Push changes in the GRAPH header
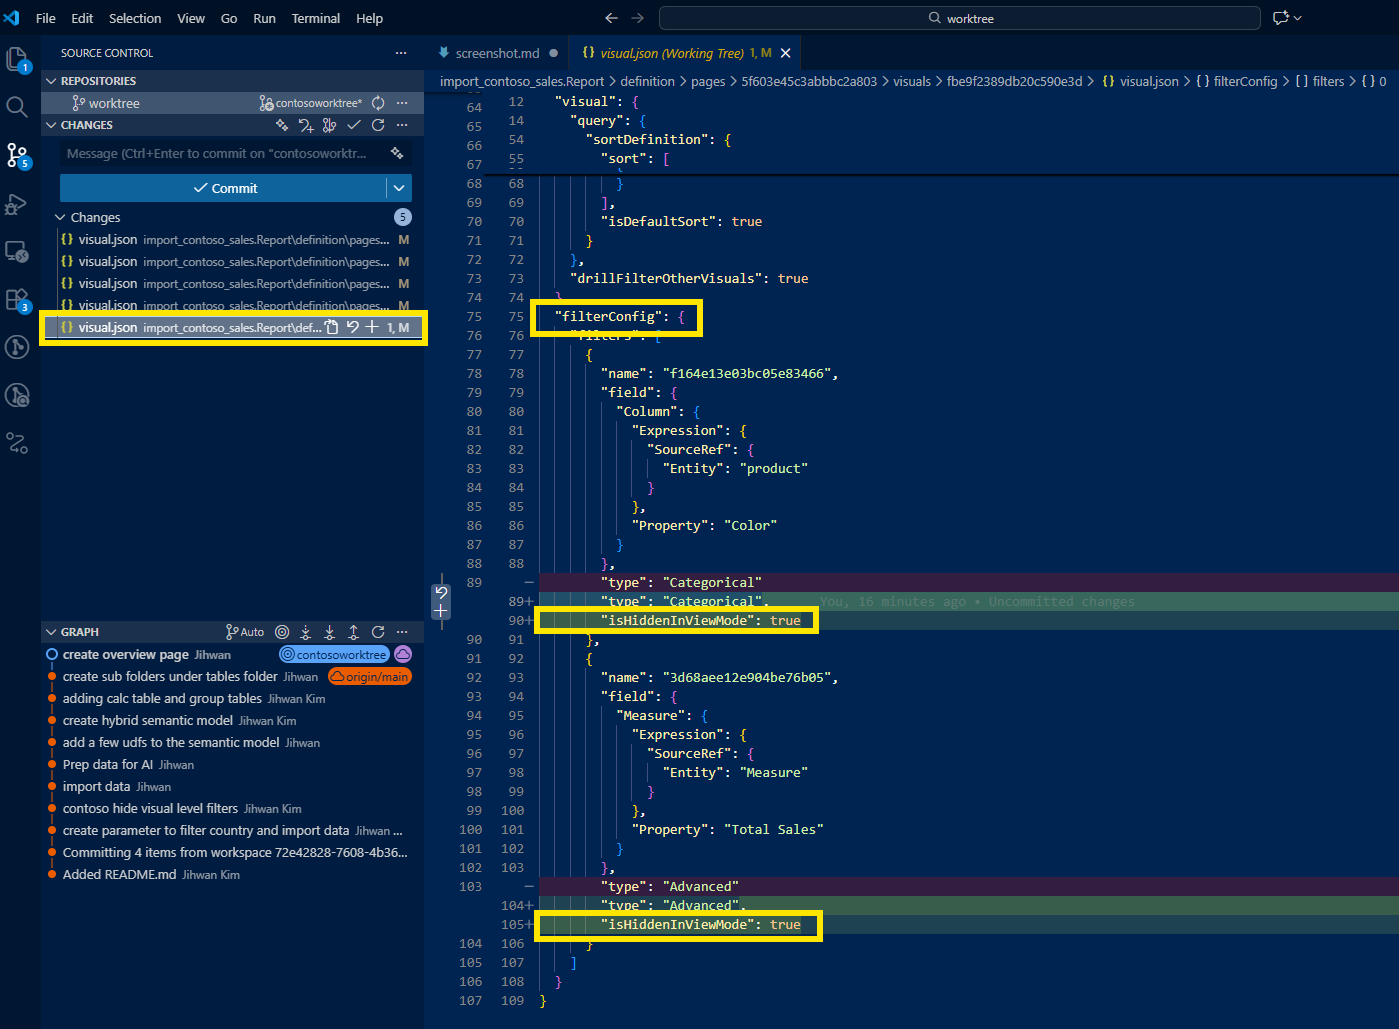 [354, 632]
